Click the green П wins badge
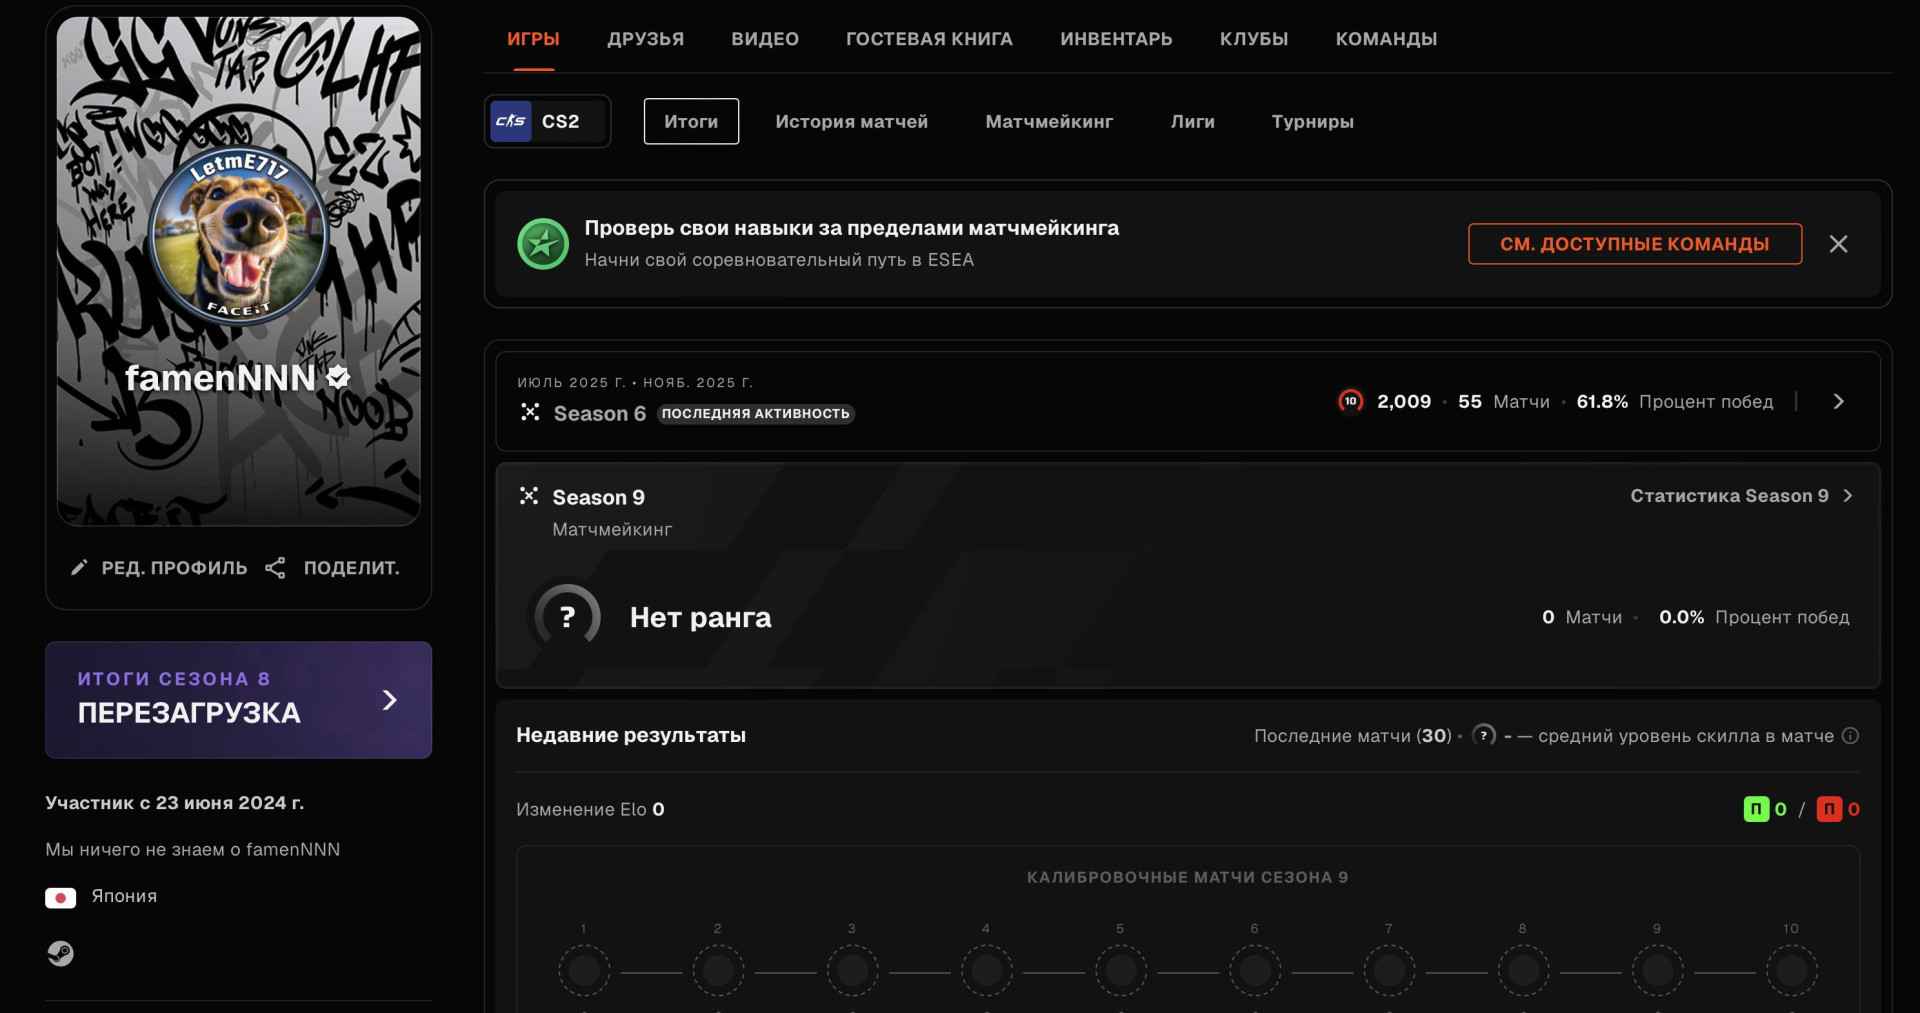 pos(1756,809)
